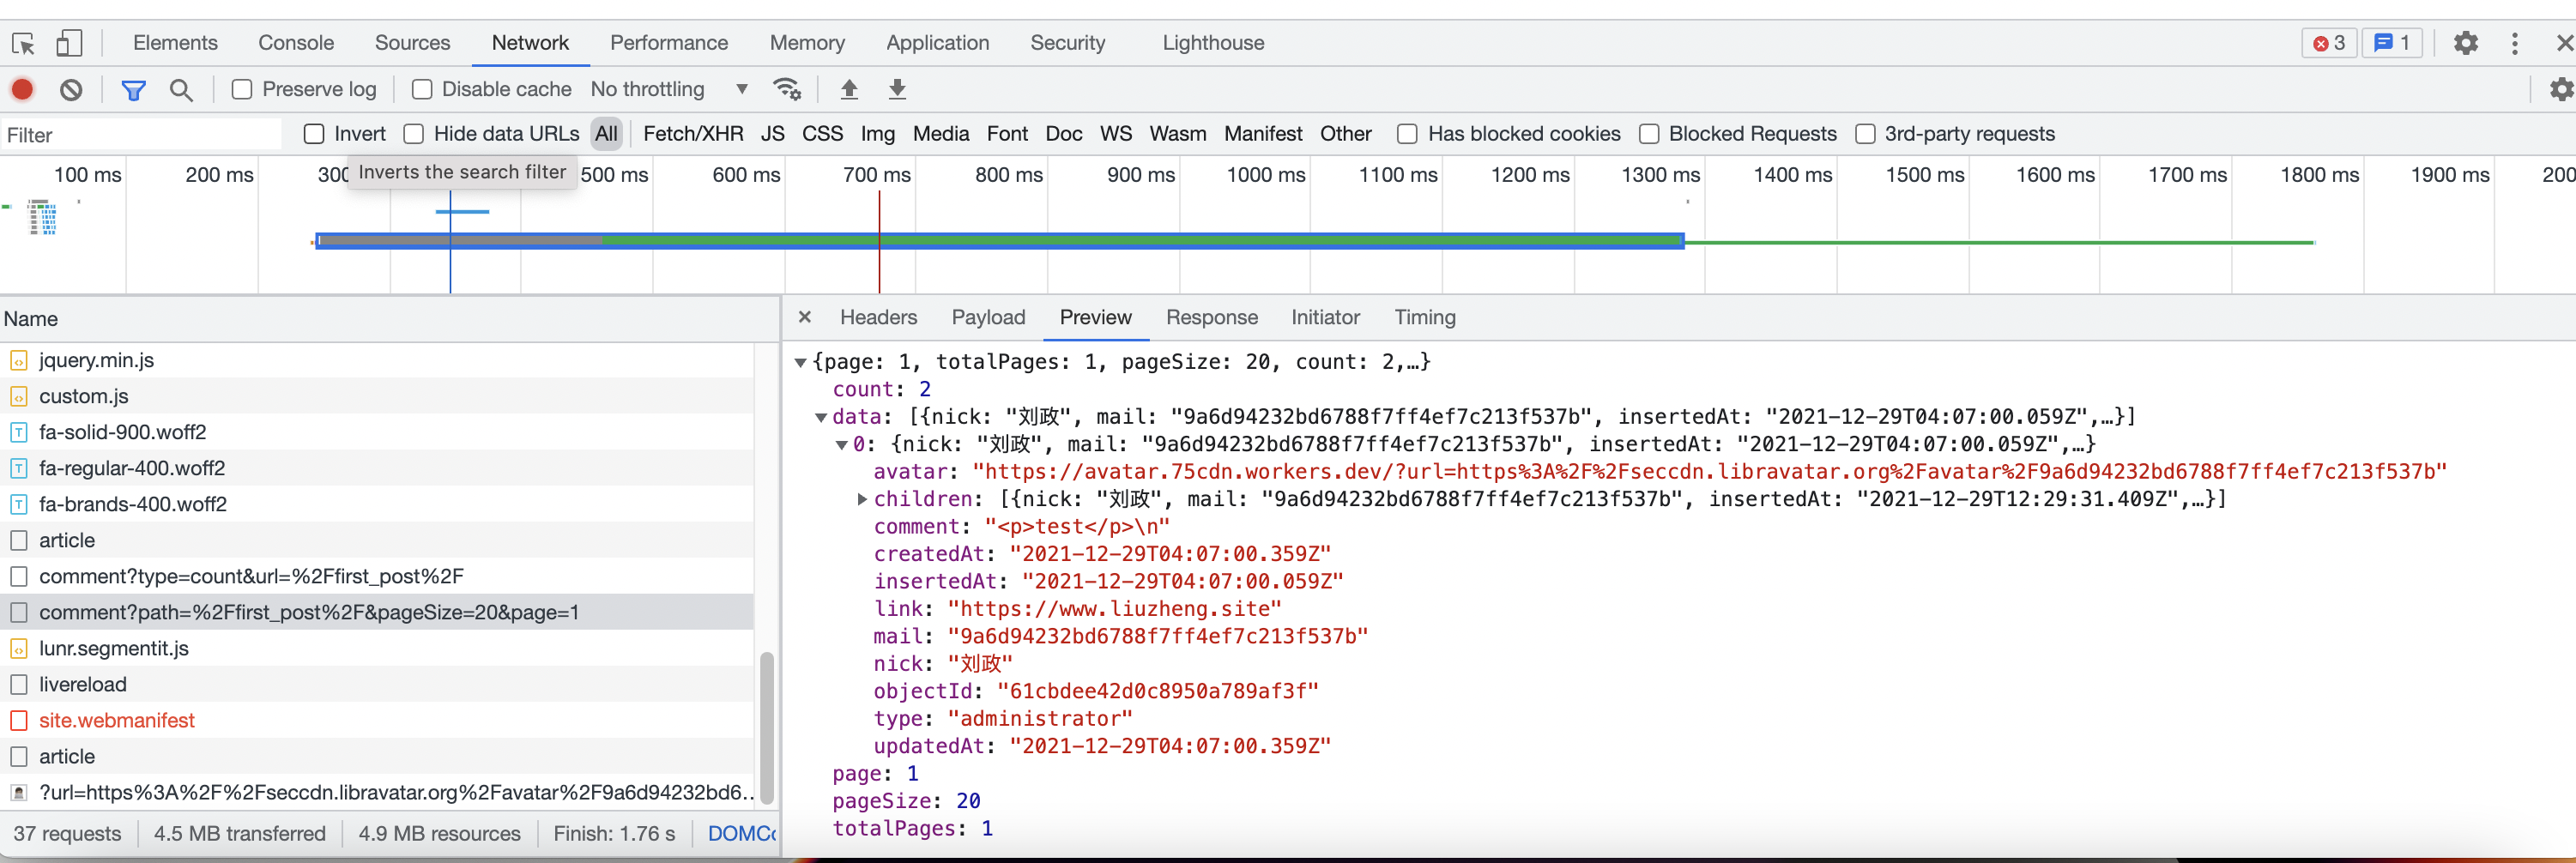Open the Performance tab
The height and width of the screenshot is (863, 2576).
(x=669, y=43)
